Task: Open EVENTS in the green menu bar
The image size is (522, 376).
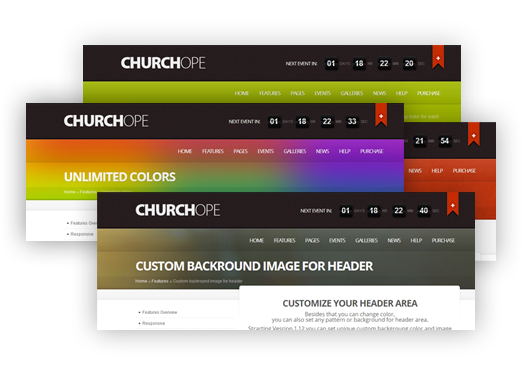Action: coord(323,93)
